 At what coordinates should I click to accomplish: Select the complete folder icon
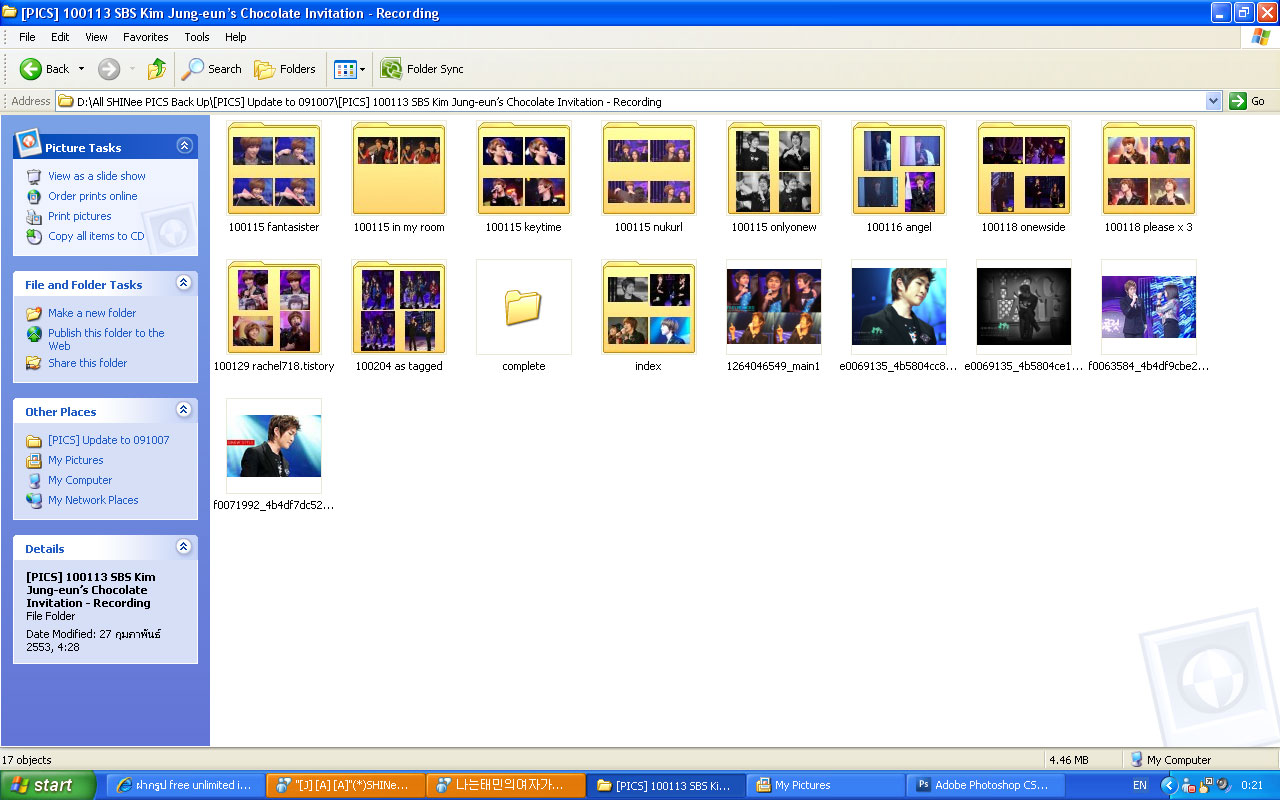[523, 307]
